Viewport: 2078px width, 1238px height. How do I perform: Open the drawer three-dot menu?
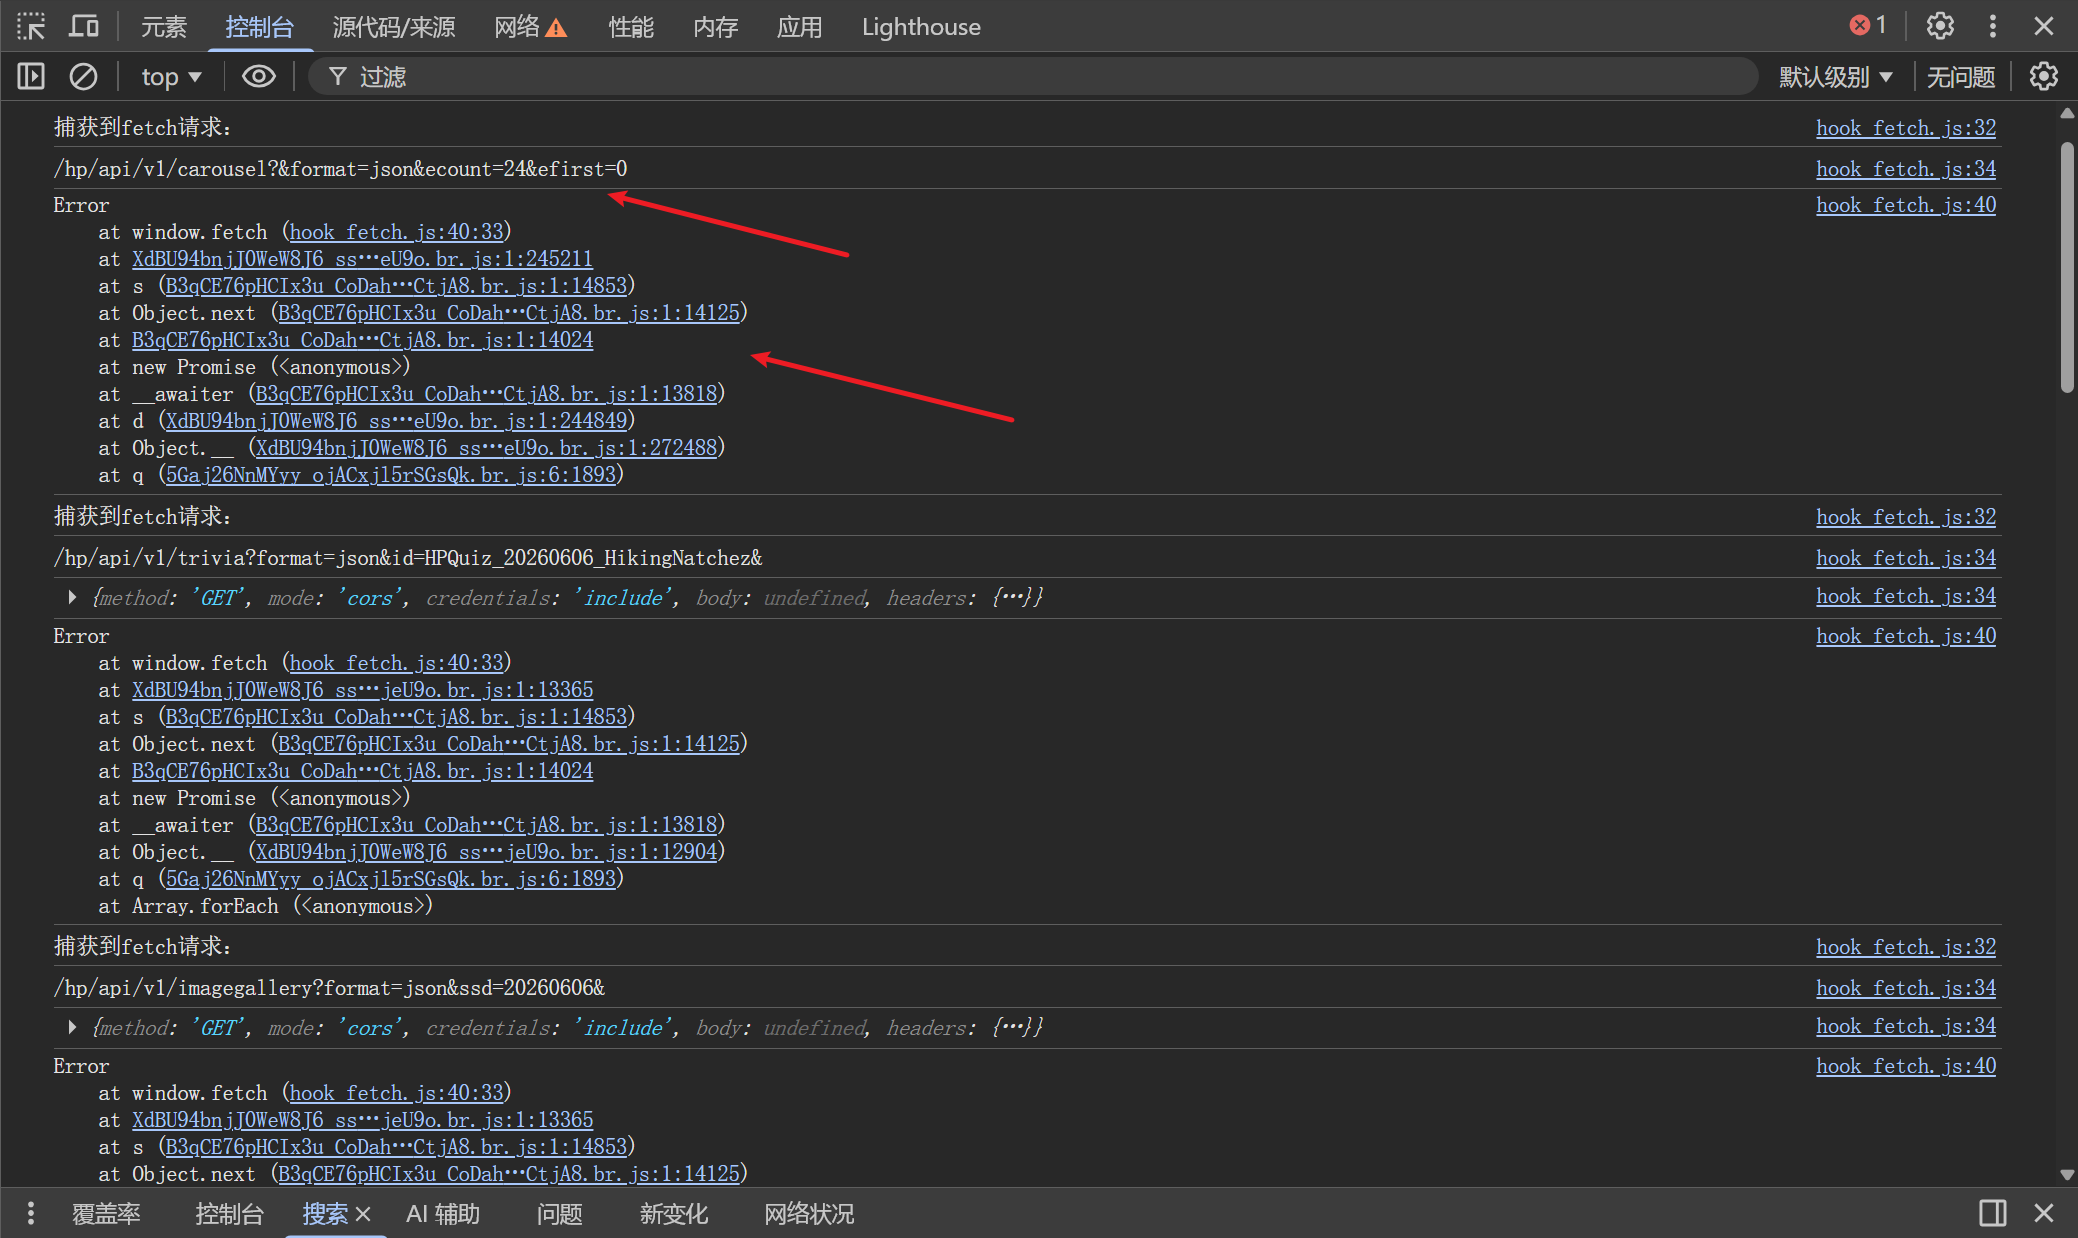[31, 1213]
